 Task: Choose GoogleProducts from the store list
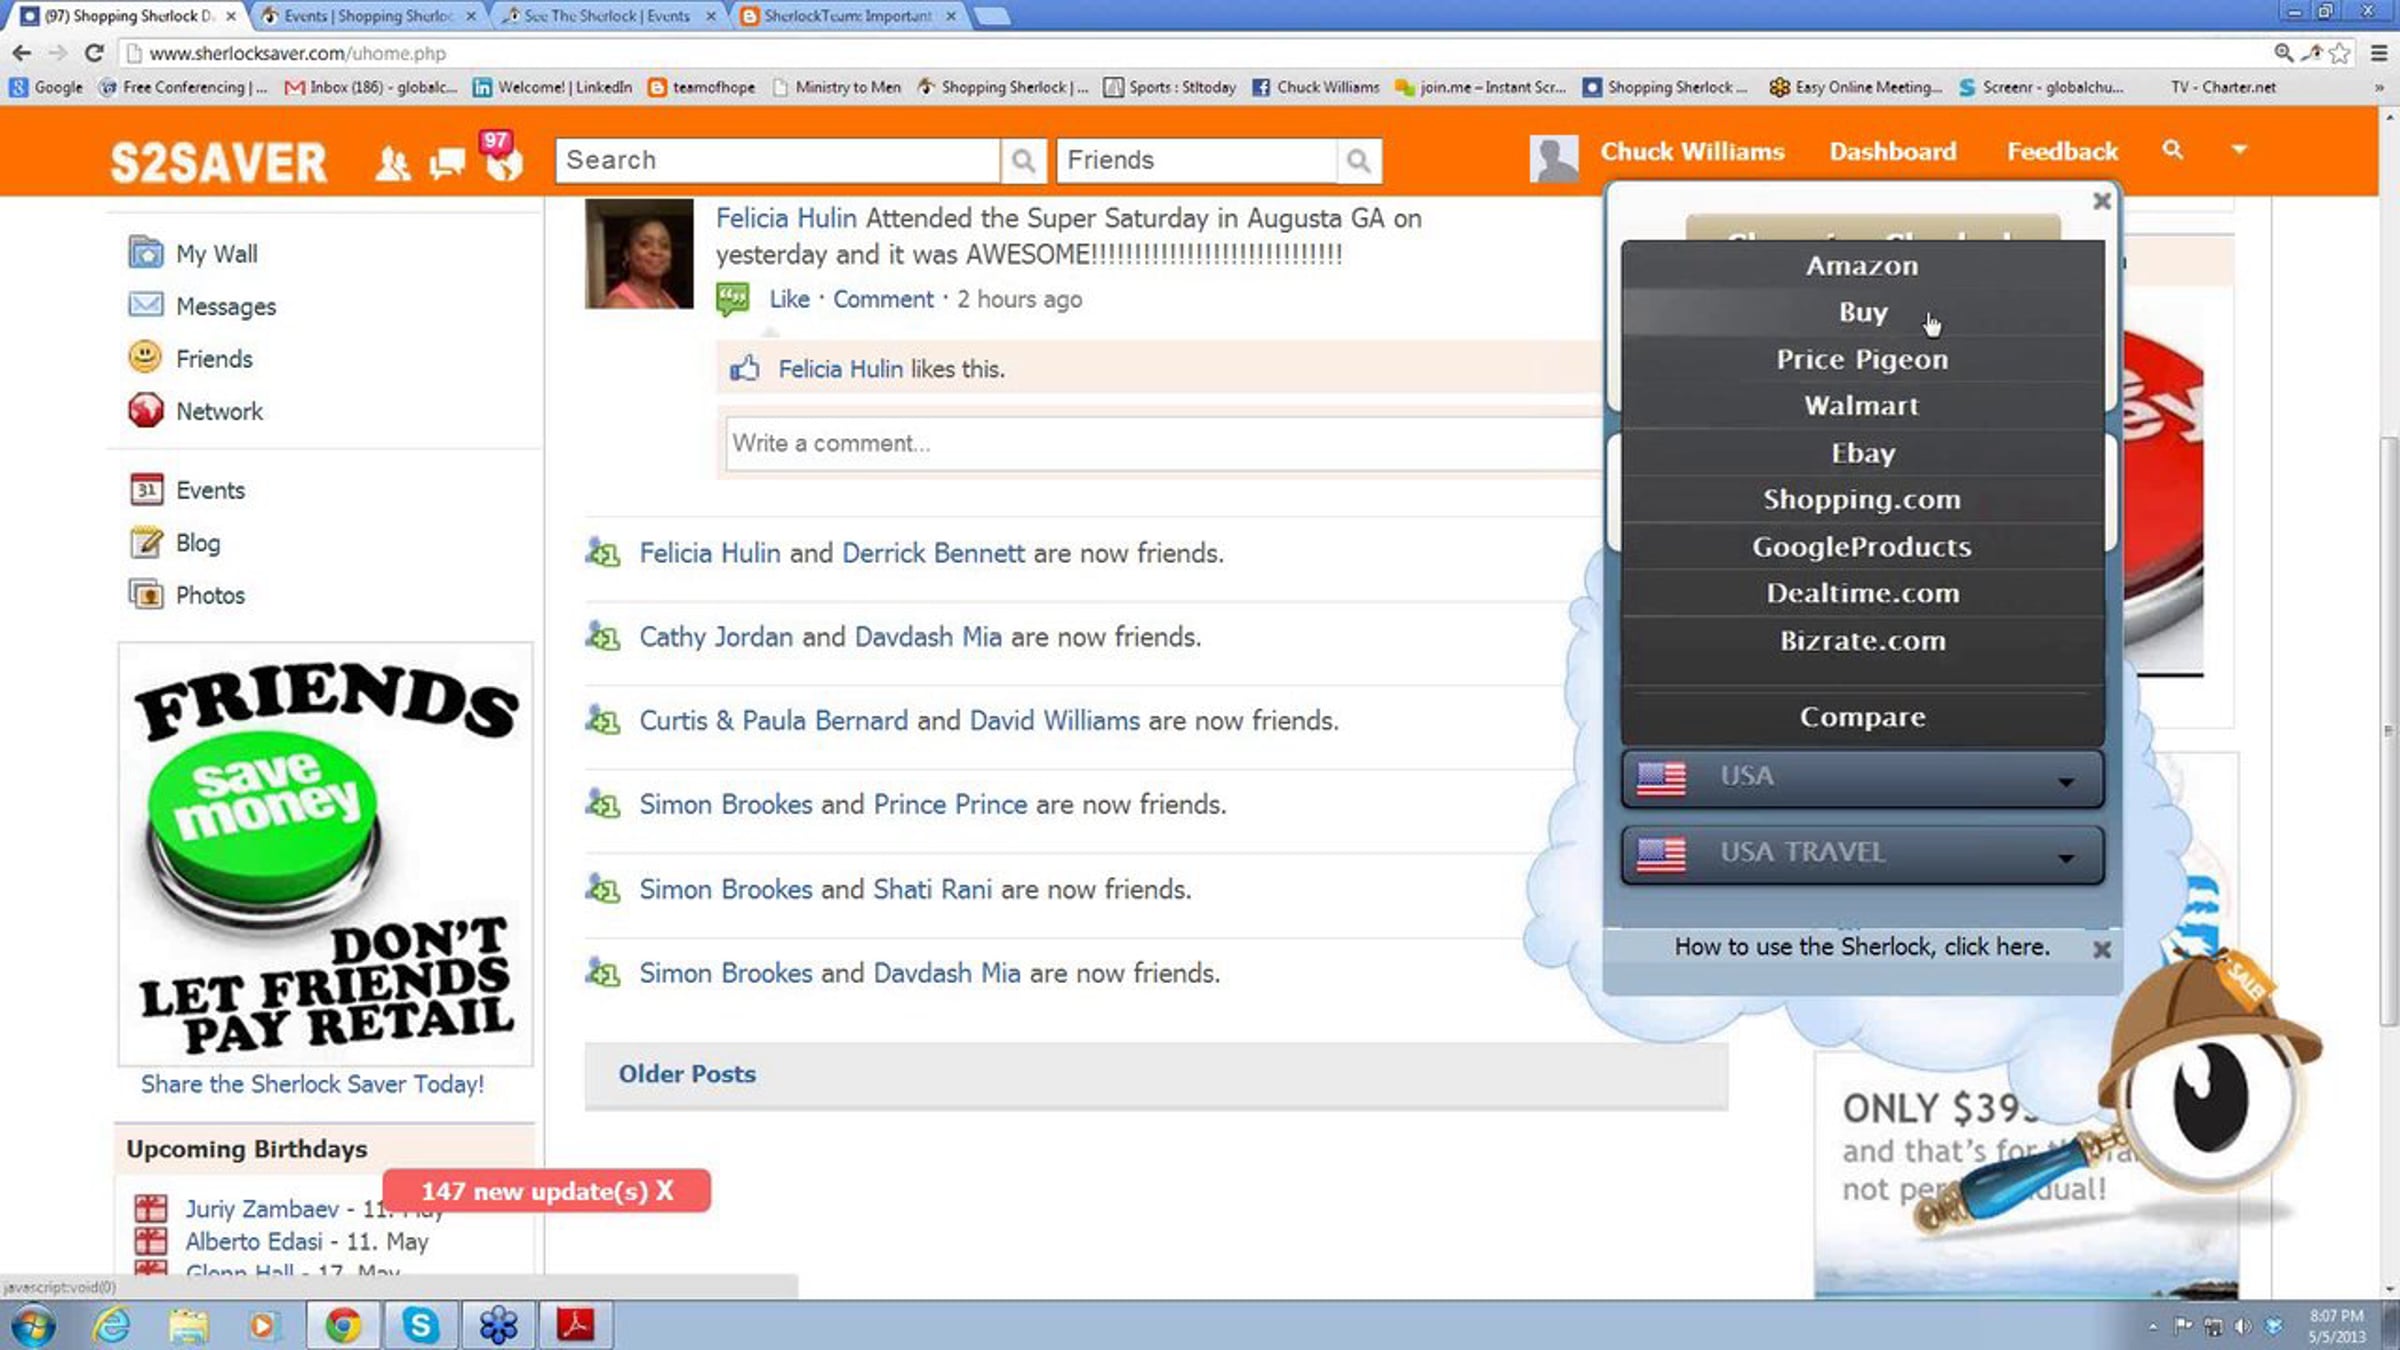[x=1862, y=547]
